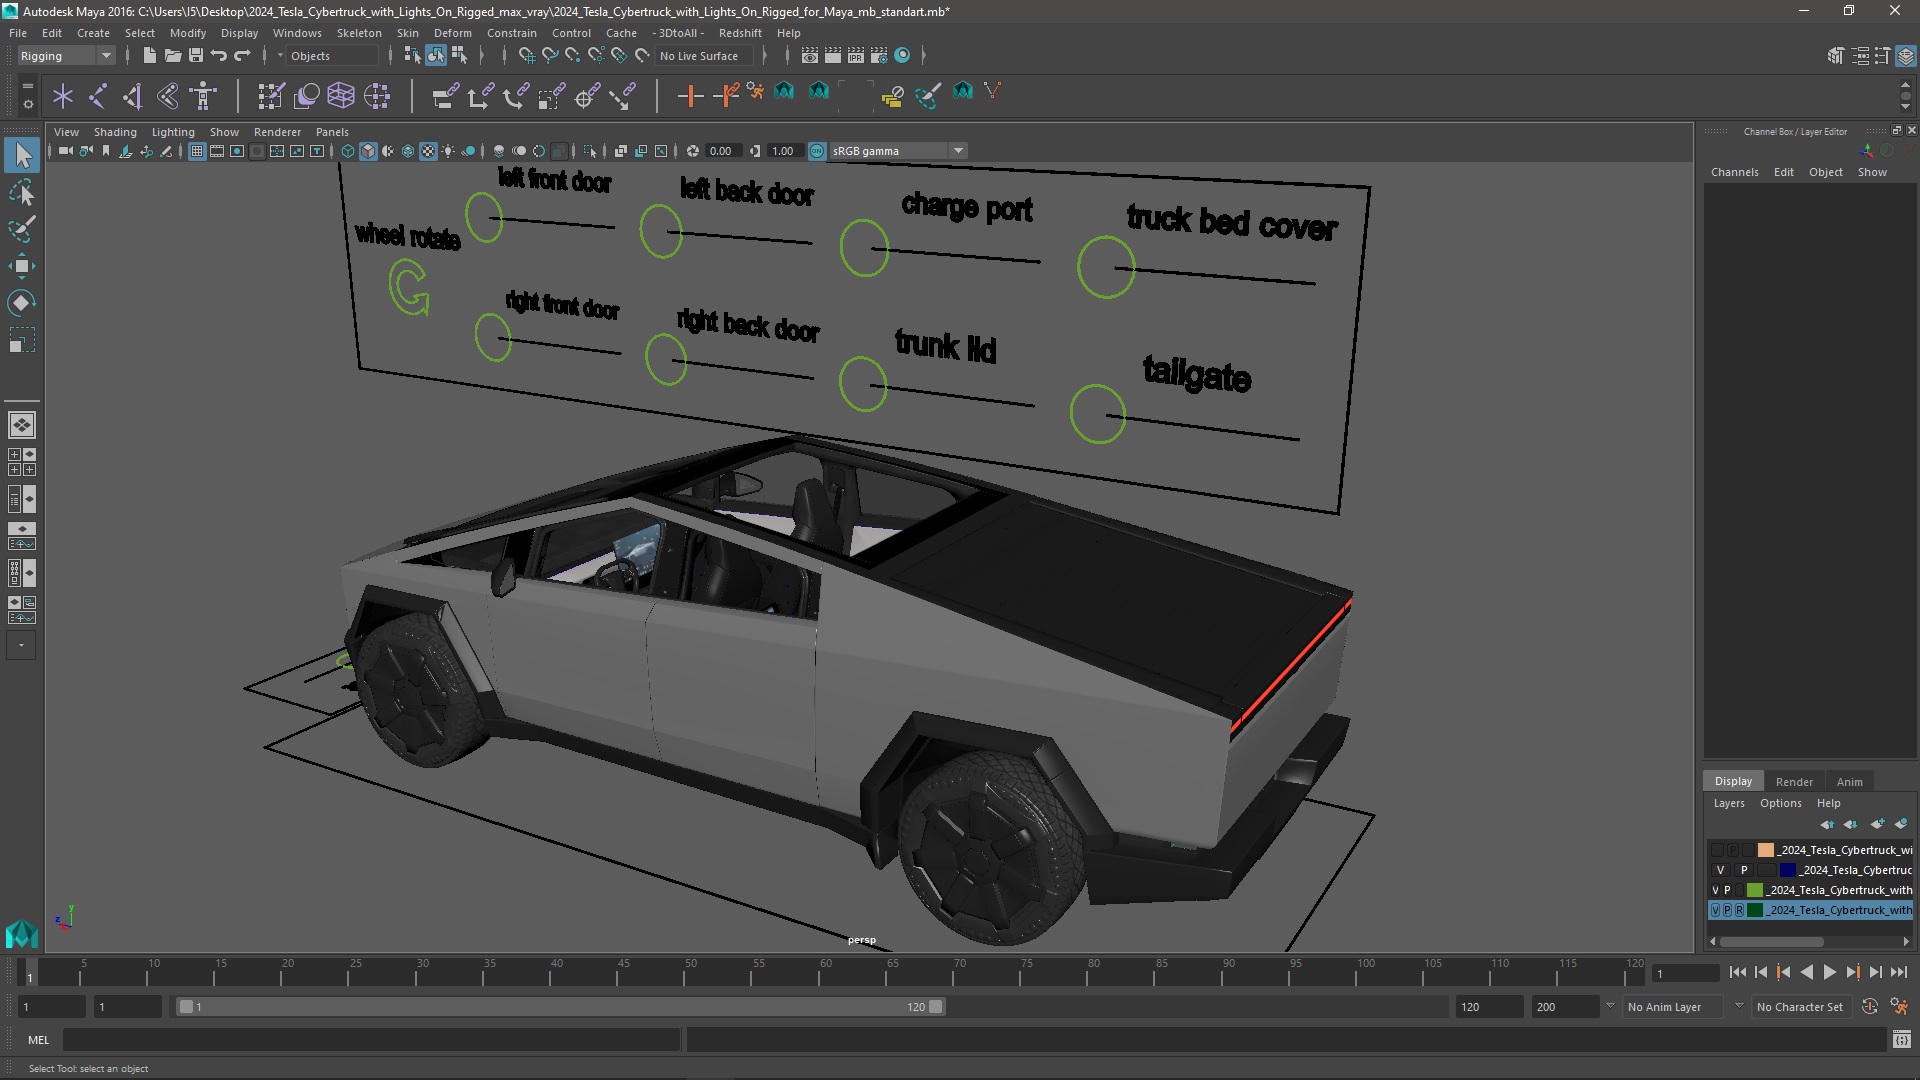The width and height of the screenshot is (1920, 1080).
Task: Open the Rigging menu set dropdown
Action: [x=66, y=56]
